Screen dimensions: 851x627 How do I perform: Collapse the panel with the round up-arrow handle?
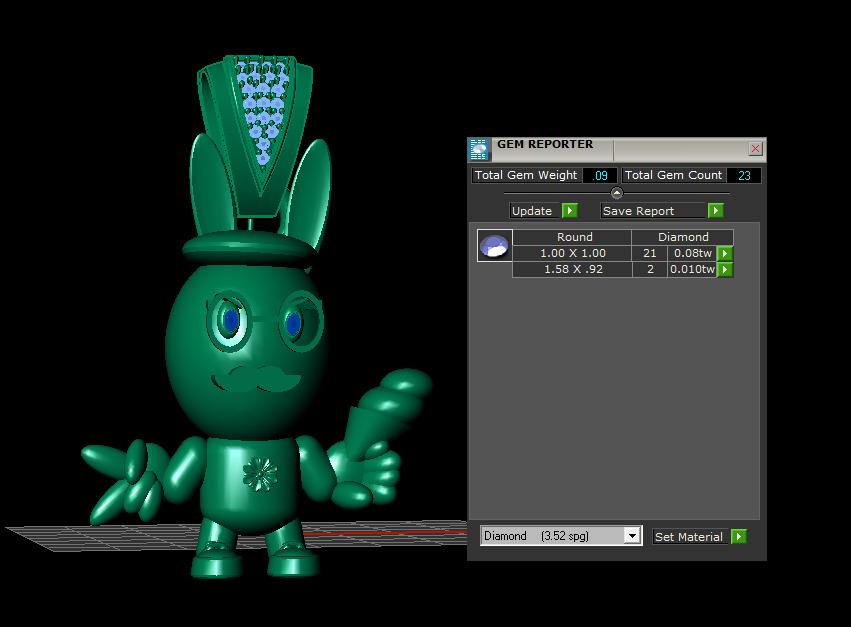point(617,193)
